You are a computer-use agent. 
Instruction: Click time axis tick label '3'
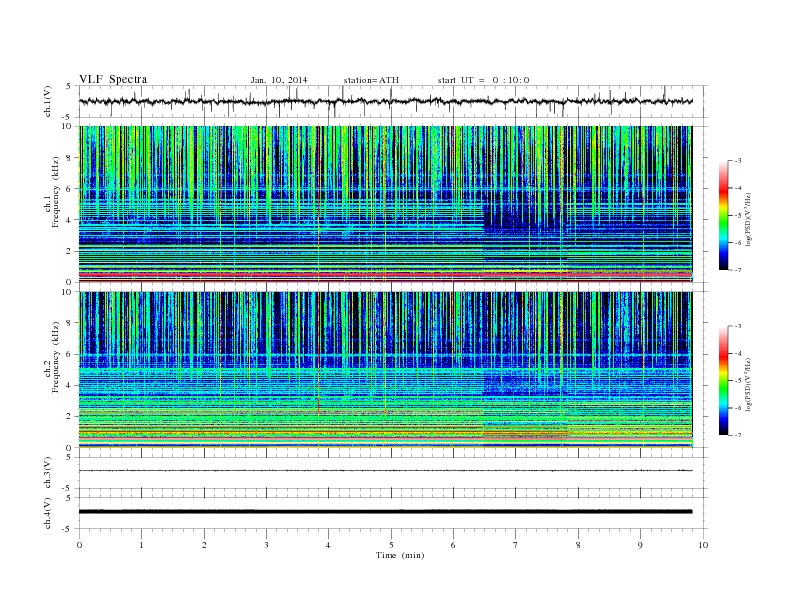266,545
